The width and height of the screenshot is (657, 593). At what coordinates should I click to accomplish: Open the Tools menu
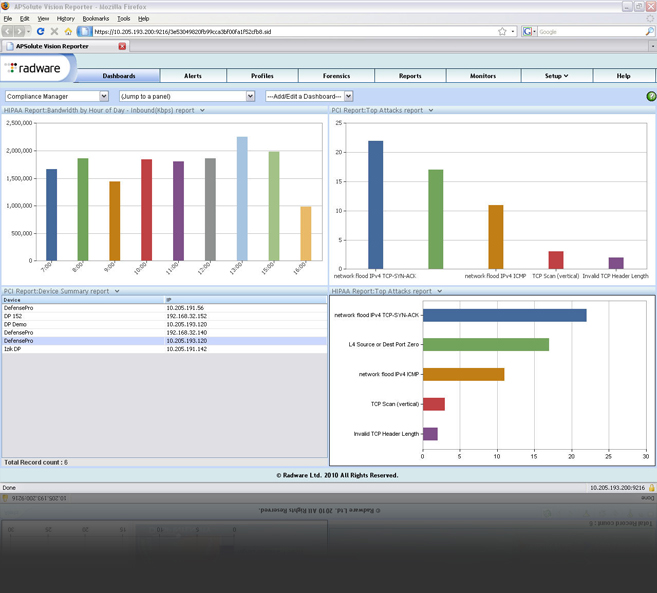pyautogui.click(x=124, y=18)
